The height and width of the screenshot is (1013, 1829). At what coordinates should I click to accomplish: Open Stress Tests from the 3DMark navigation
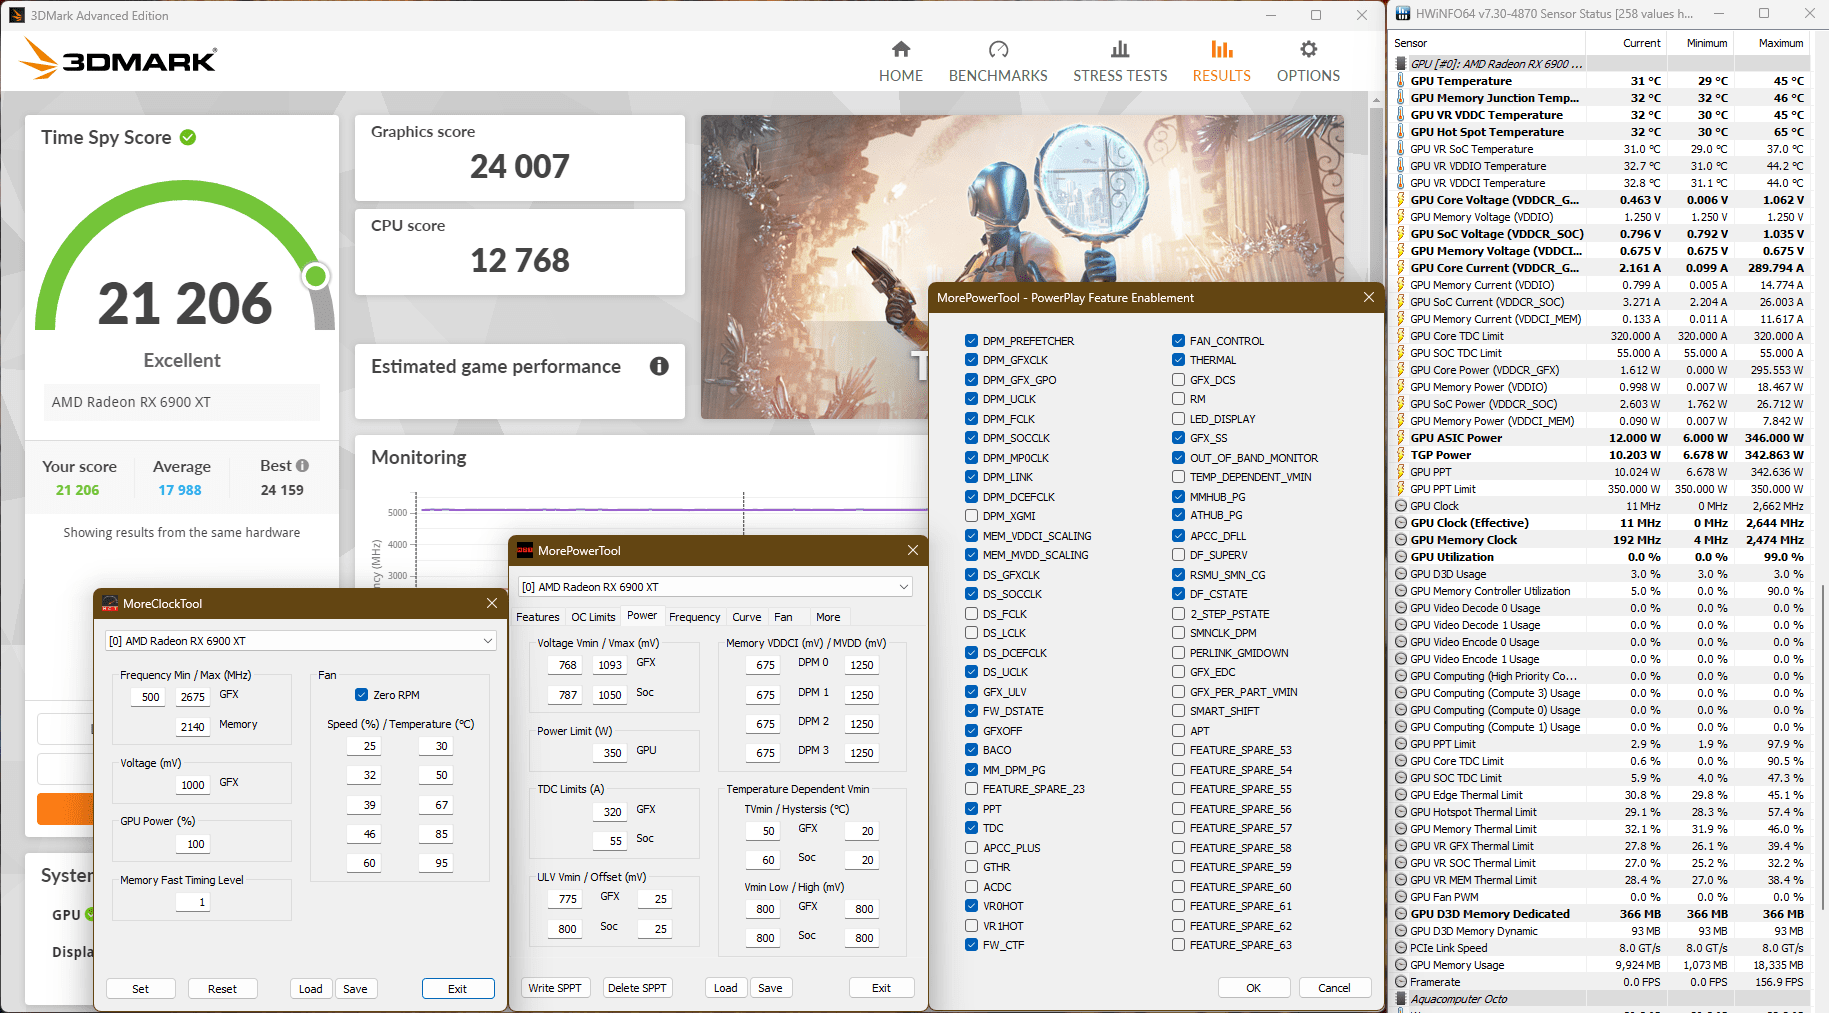point(1120,62)
